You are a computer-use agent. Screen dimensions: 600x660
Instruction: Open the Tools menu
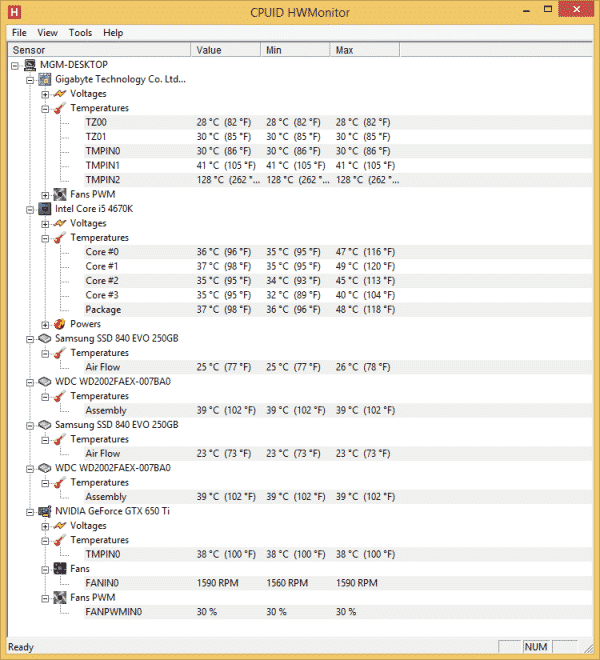click(x=80, y=33)
